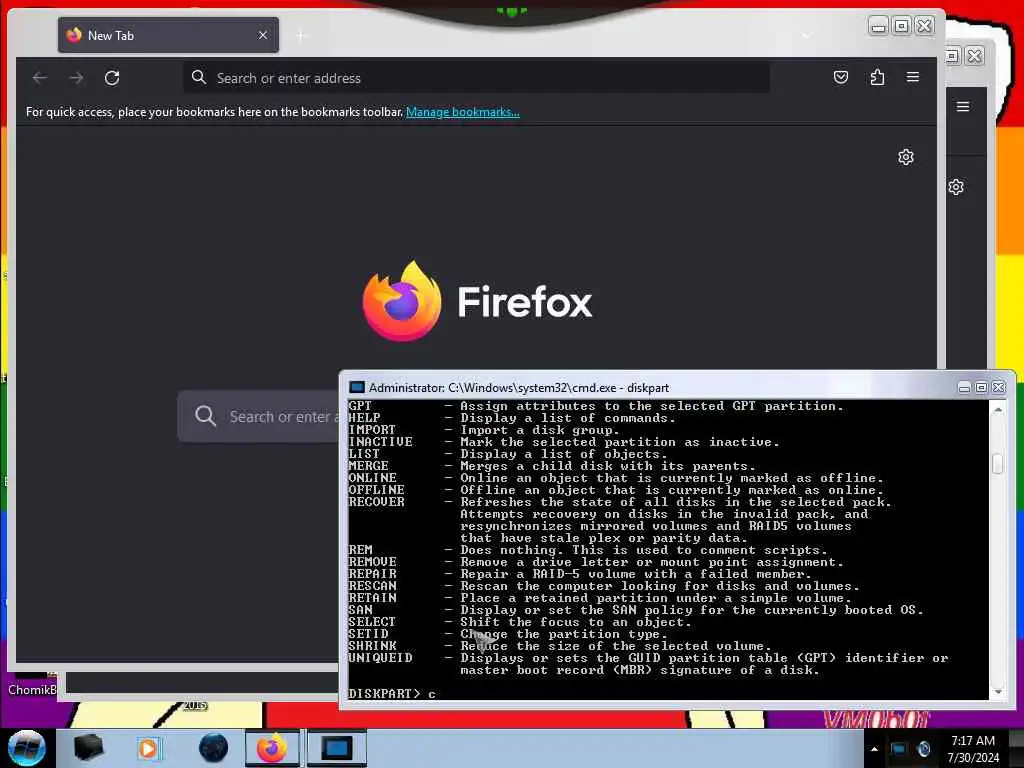
Task: Open the Save to Pocket icon
Action: 840,78
